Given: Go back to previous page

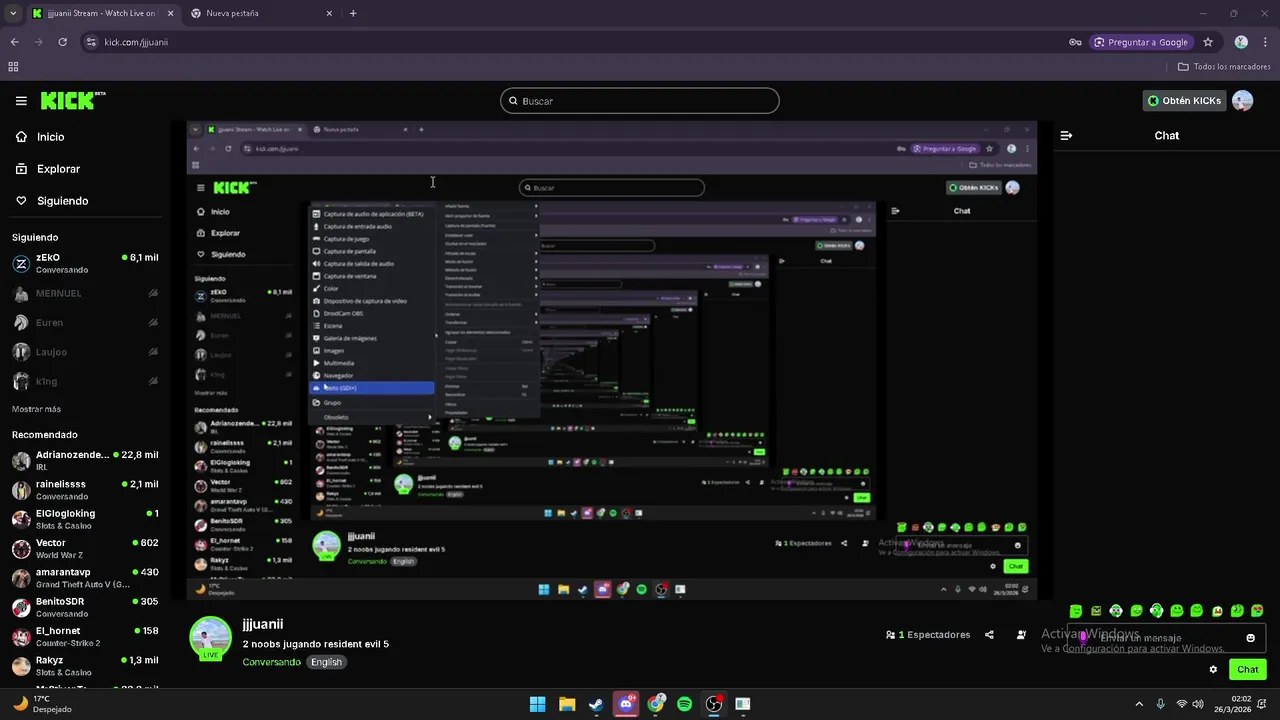Looking at the screenshot, I should pos(14,42).
